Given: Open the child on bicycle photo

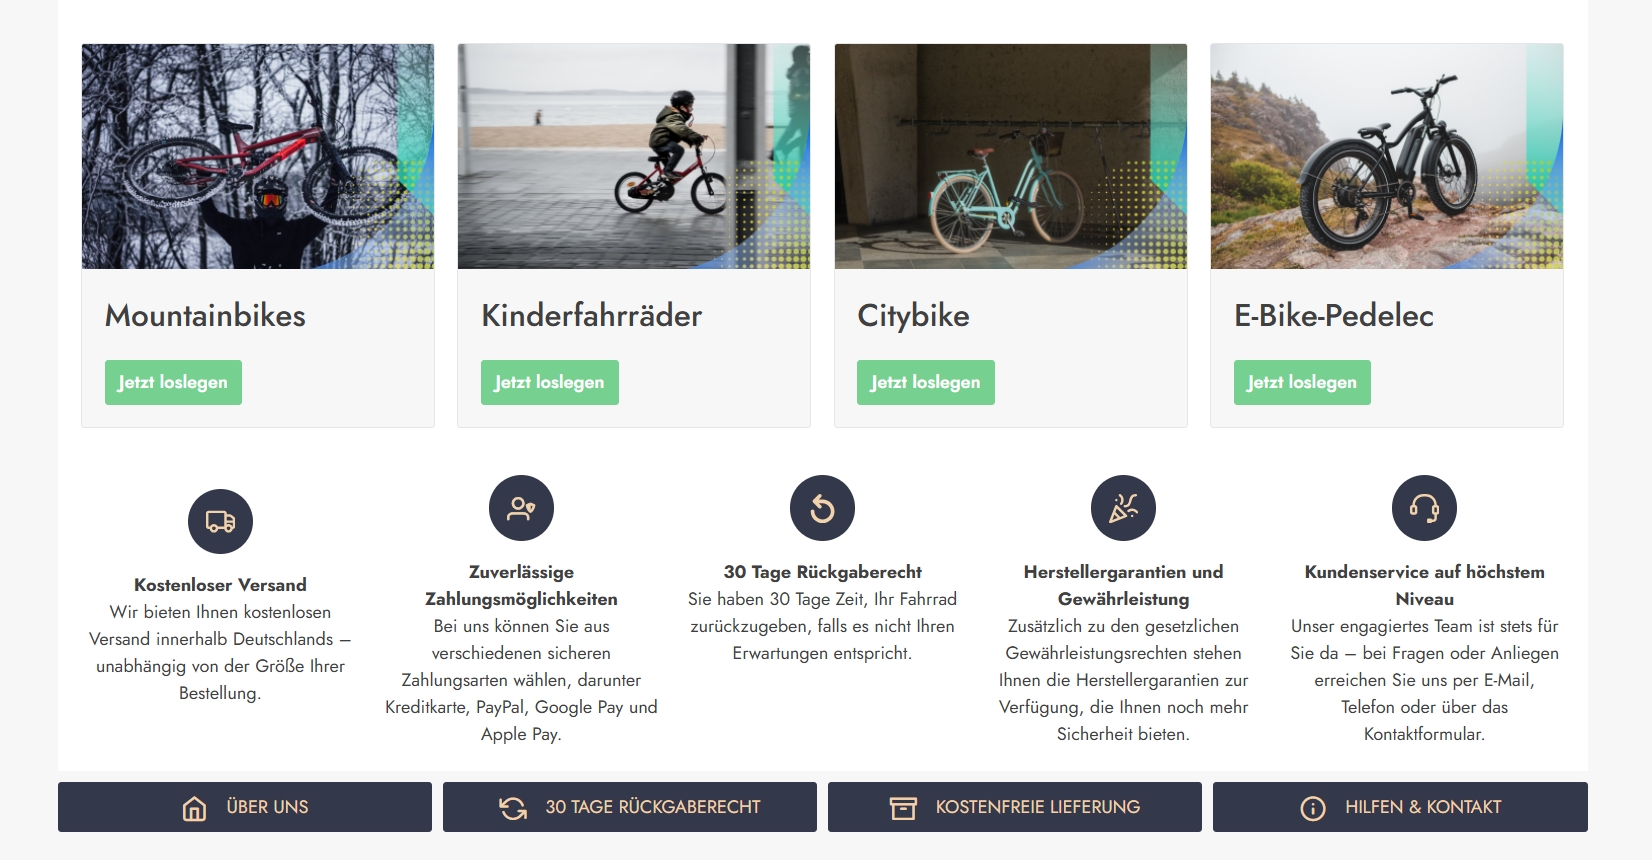Looking at the screenshot, I should click(x=634, y=156).
